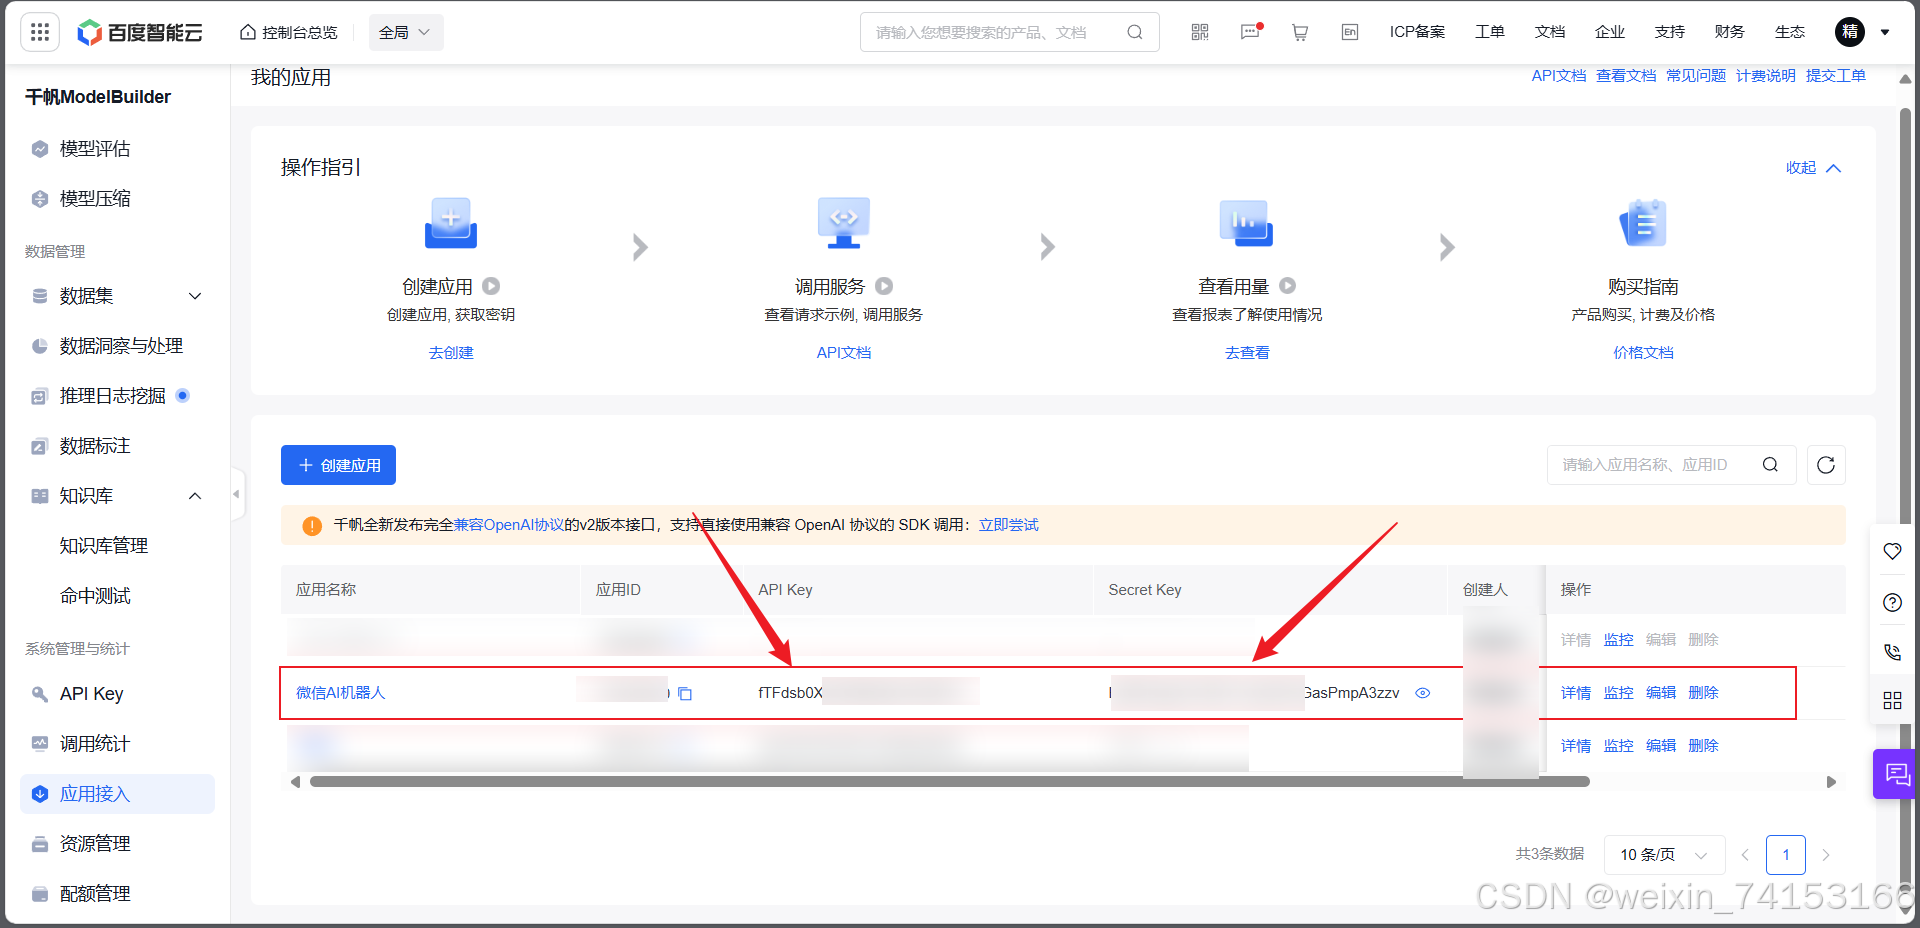Viewport: 1920px width, 928px height.
Task: Click page number 1 in pagination
Action: 1786,855
